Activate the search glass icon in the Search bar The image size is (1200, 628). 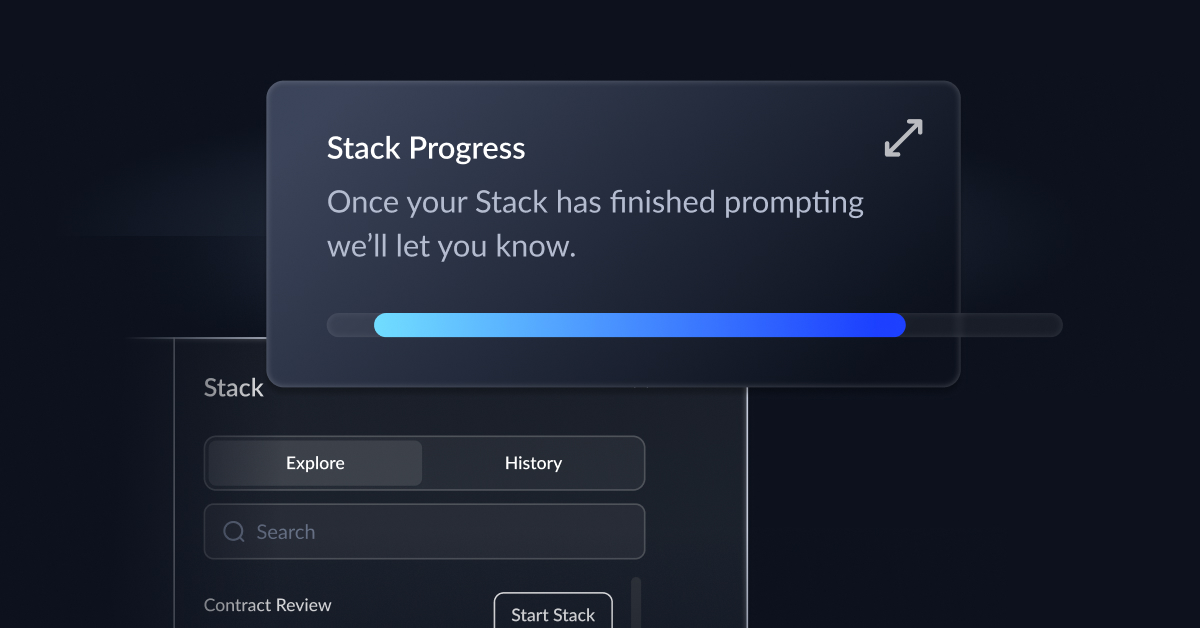233,531
